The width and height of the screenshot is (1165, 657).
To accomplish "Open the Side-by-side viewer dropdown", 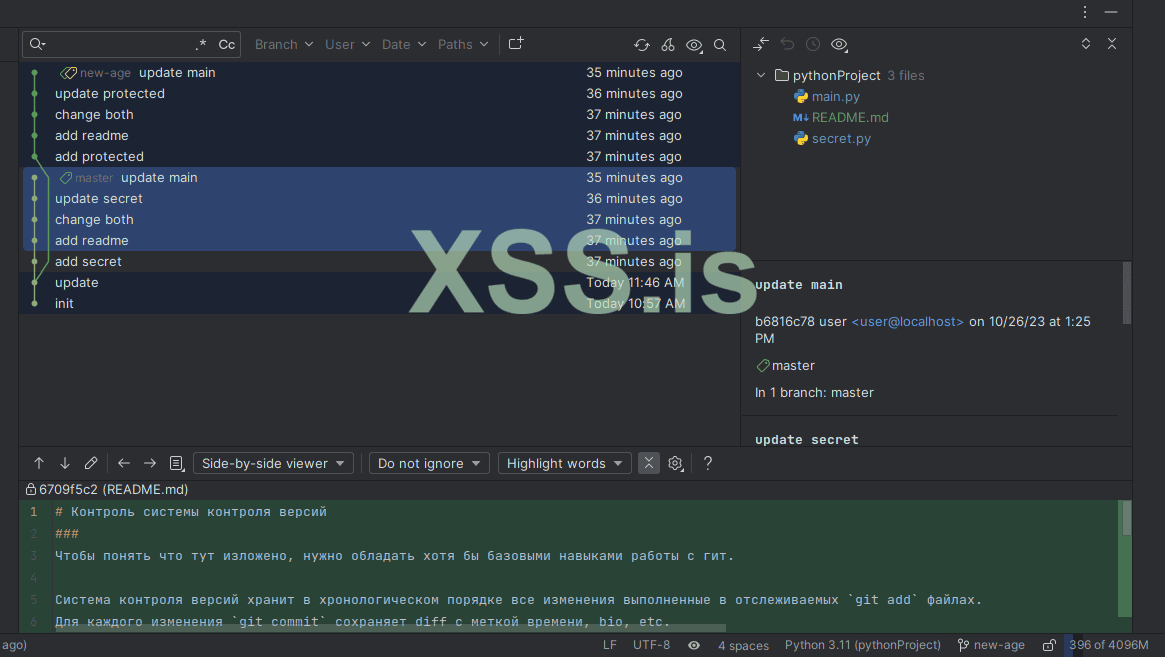I will click(272, 463).
